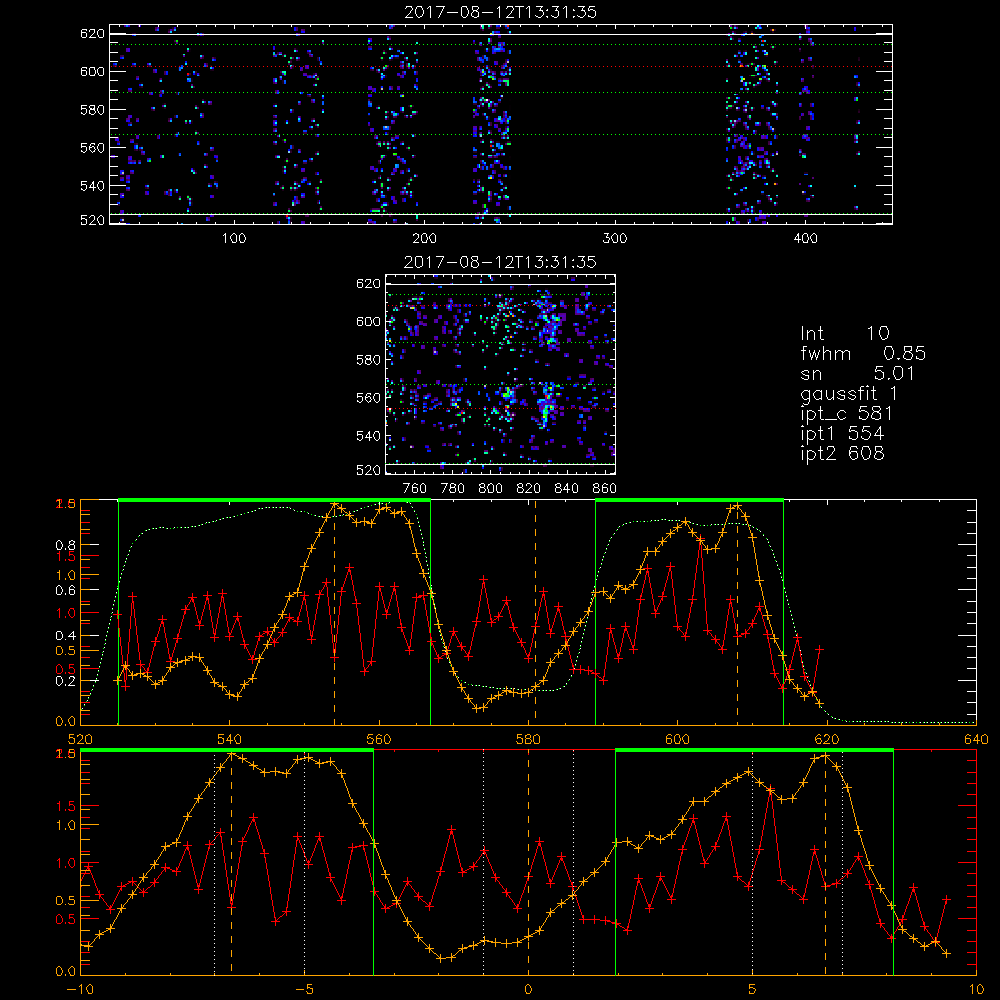Click x-axis label 100 of the top wide image
Viewport: 1000px width, 1000px height.
[x=233, y=239]
